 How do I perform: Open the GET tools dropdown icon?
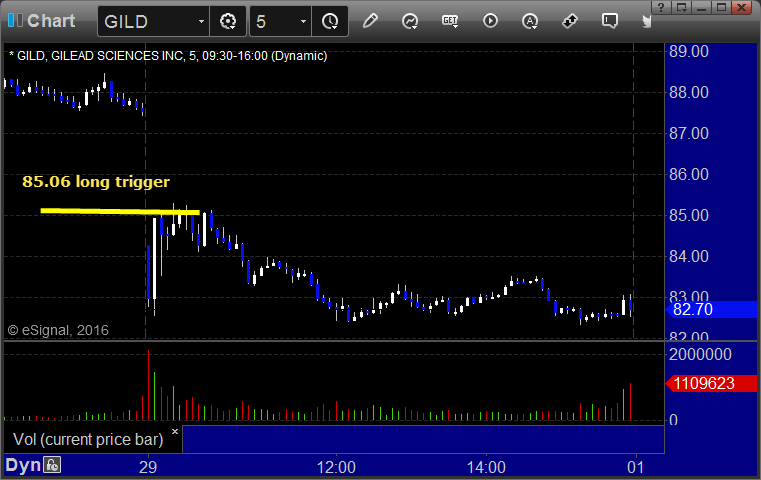click(x=450, y=21)
